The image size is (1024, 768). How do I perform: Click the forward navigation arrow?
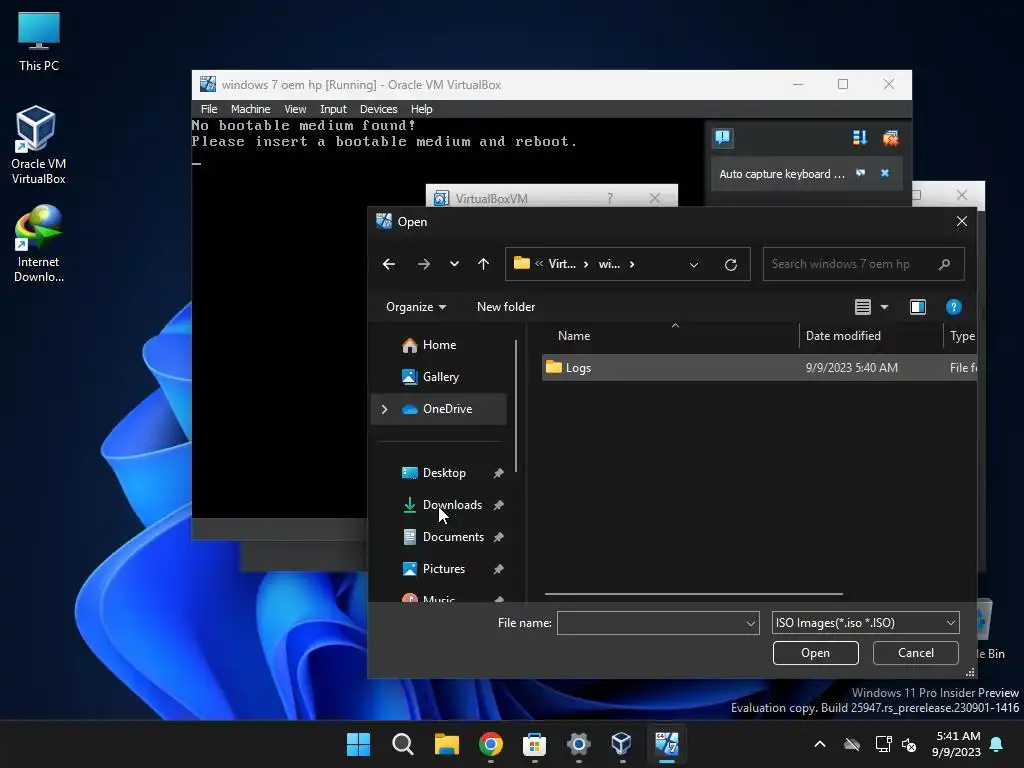click(424, 264)
